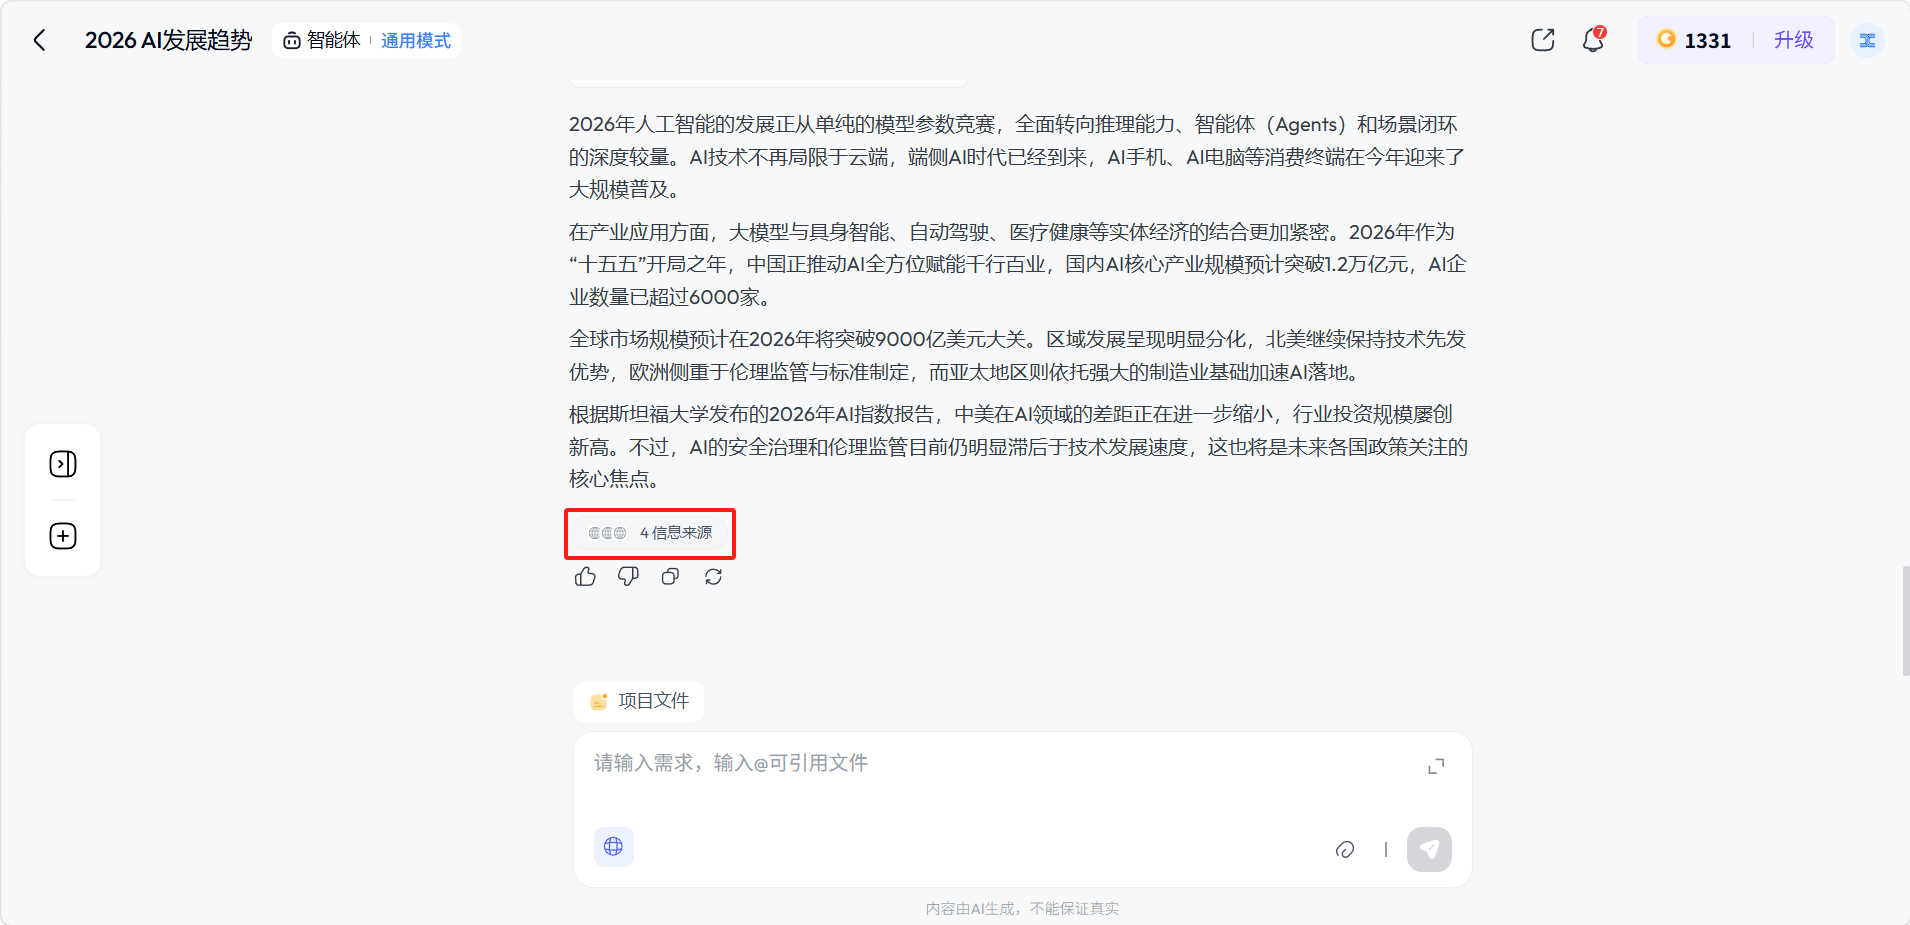Start a new chat with plus icon
This screenshot has height=925, width=1910.
pos(63,536)
